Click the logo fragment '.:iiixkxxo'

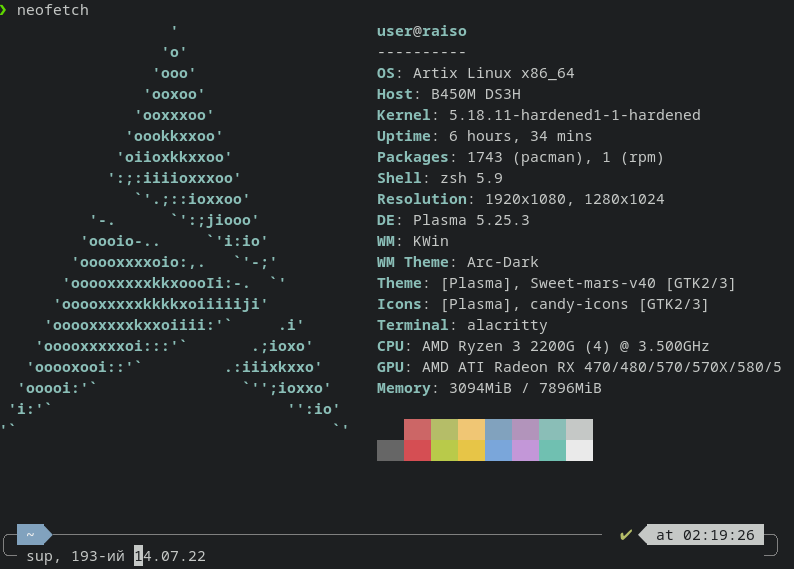273,367
